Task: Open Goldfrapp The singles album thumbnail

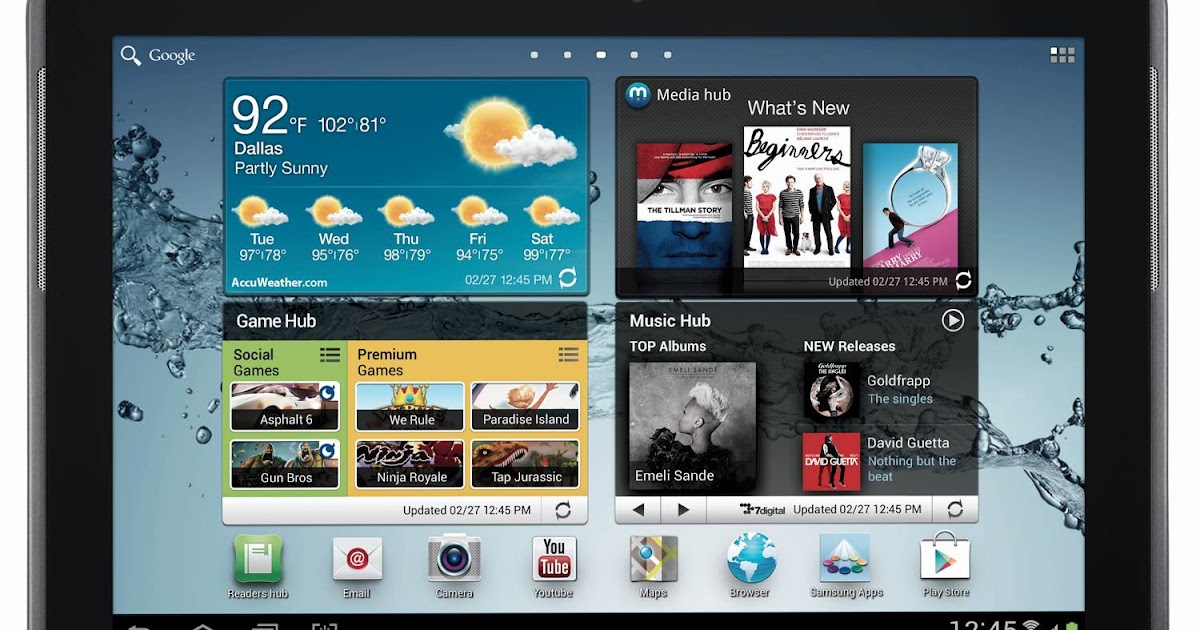Action: point(831,390)
